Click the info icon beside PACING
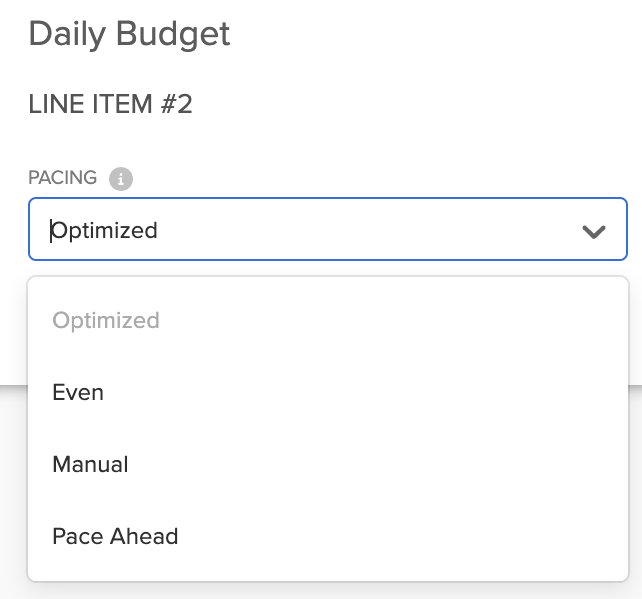Screen dimensions: 642x599 coord(121,179)
